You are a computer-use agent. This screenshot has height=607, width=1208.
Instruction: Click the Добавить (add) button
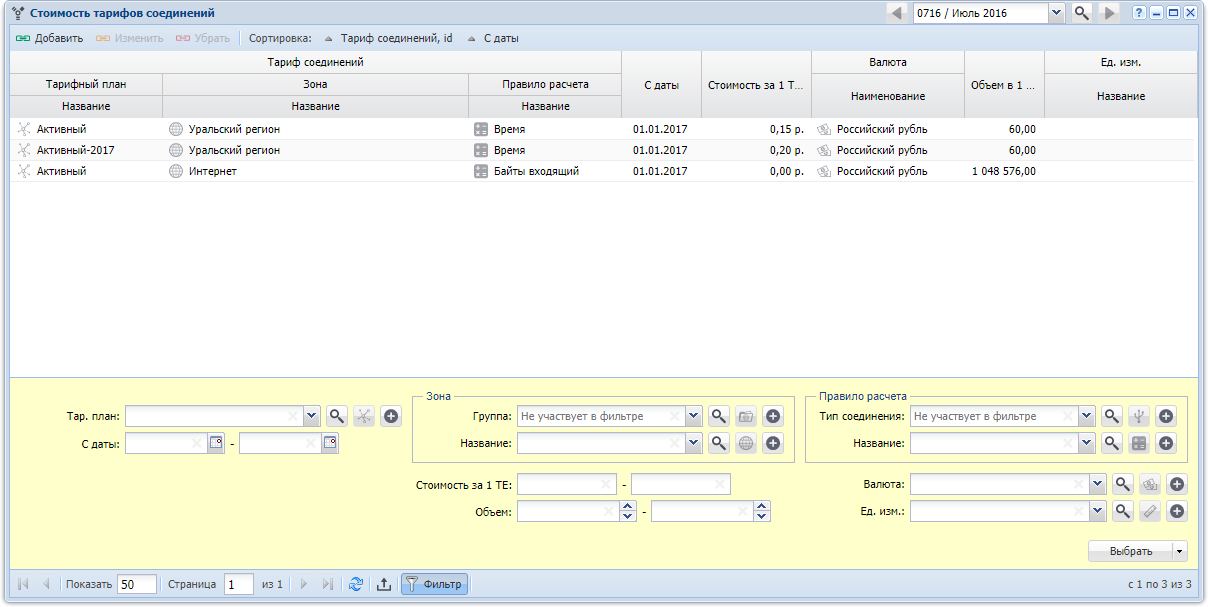point(49,38)
